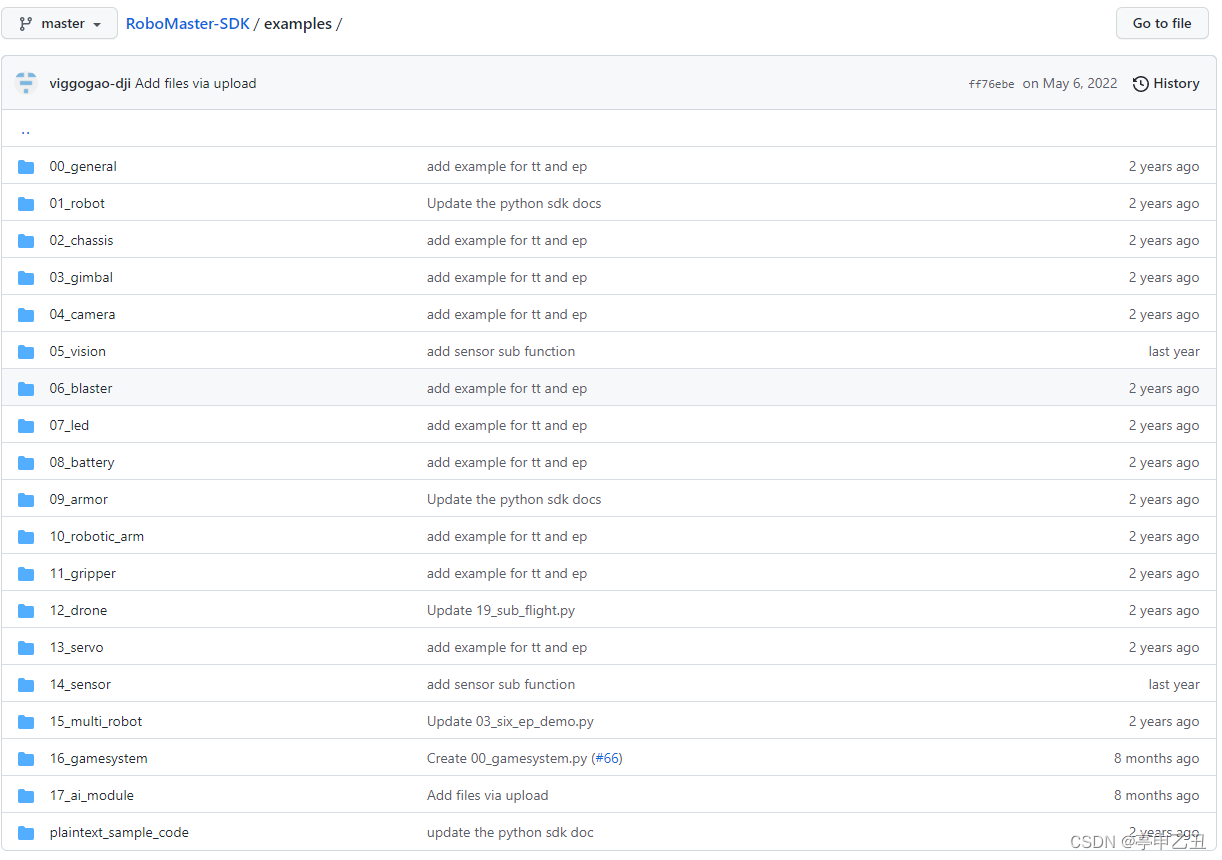This screenshot has width=1222, height=860.
Task: Open the 08_battery folder
Action: [82, 463]
